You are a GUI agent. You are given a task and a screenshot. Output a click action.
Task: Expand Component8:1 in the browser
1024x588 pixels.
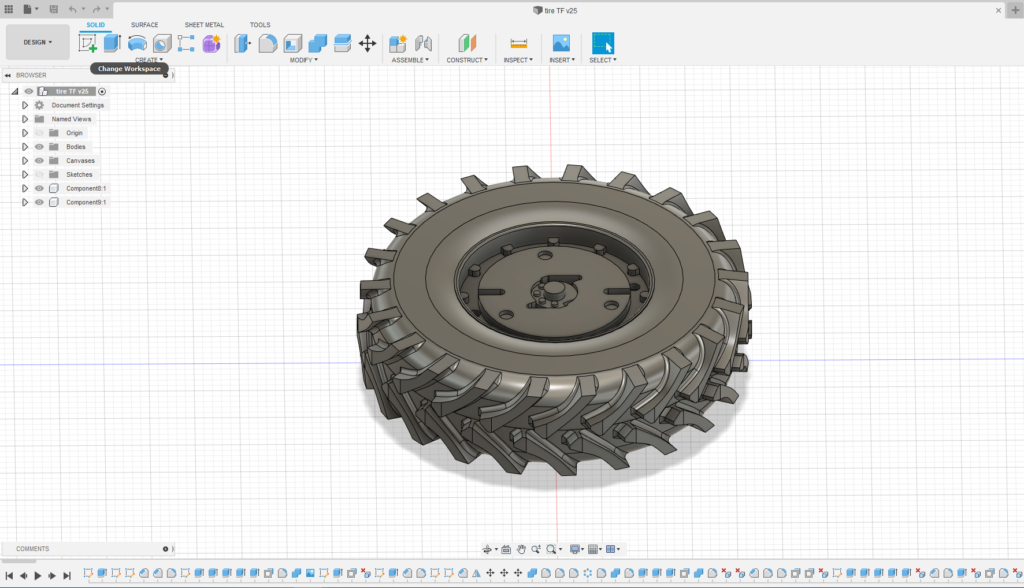25,188
